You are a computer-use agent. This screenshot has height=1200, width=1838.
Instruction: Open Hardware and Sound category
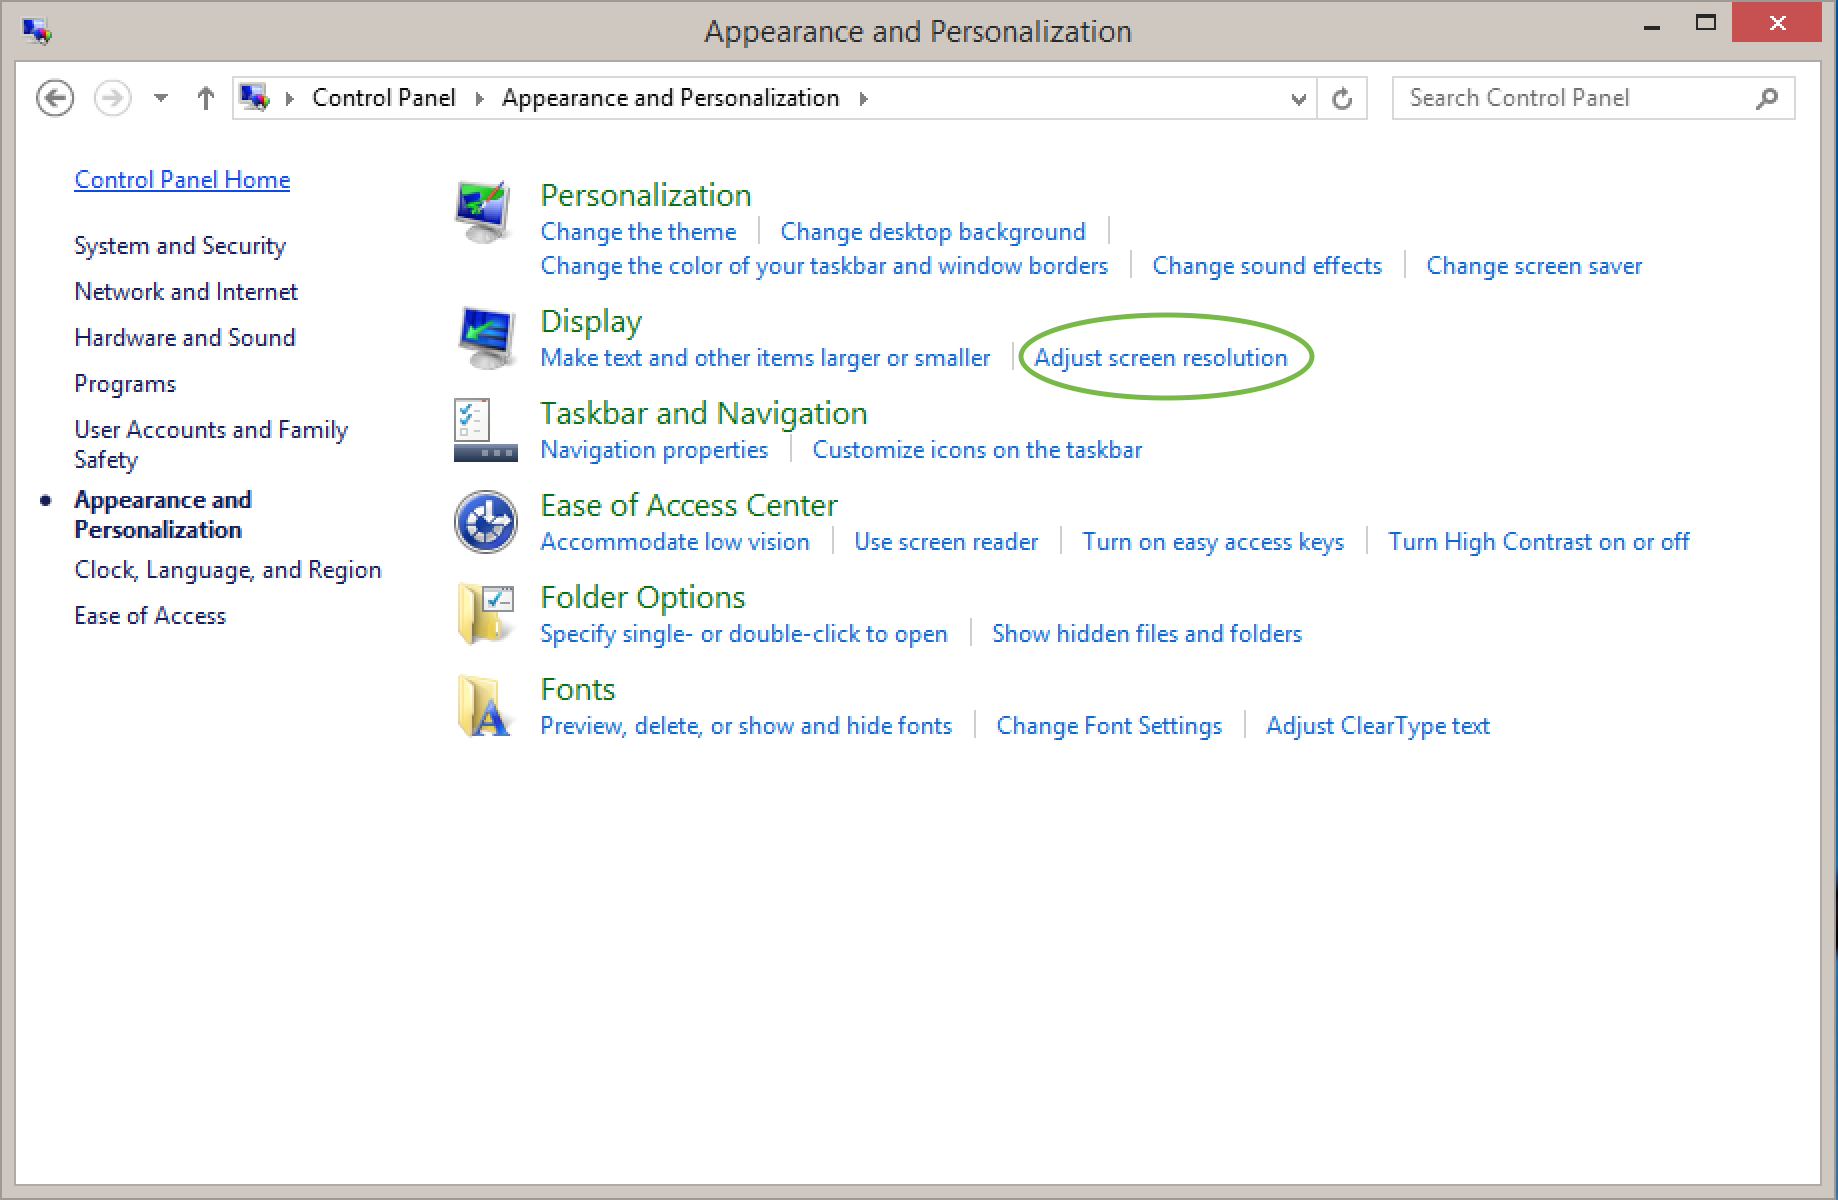tap(185, 338)
